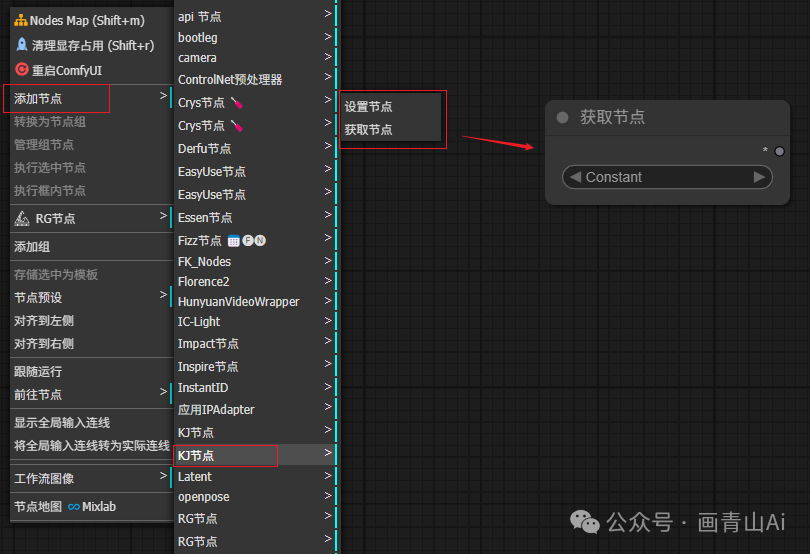Click the output slot circle on 获取节点 node

click(780, 151)
